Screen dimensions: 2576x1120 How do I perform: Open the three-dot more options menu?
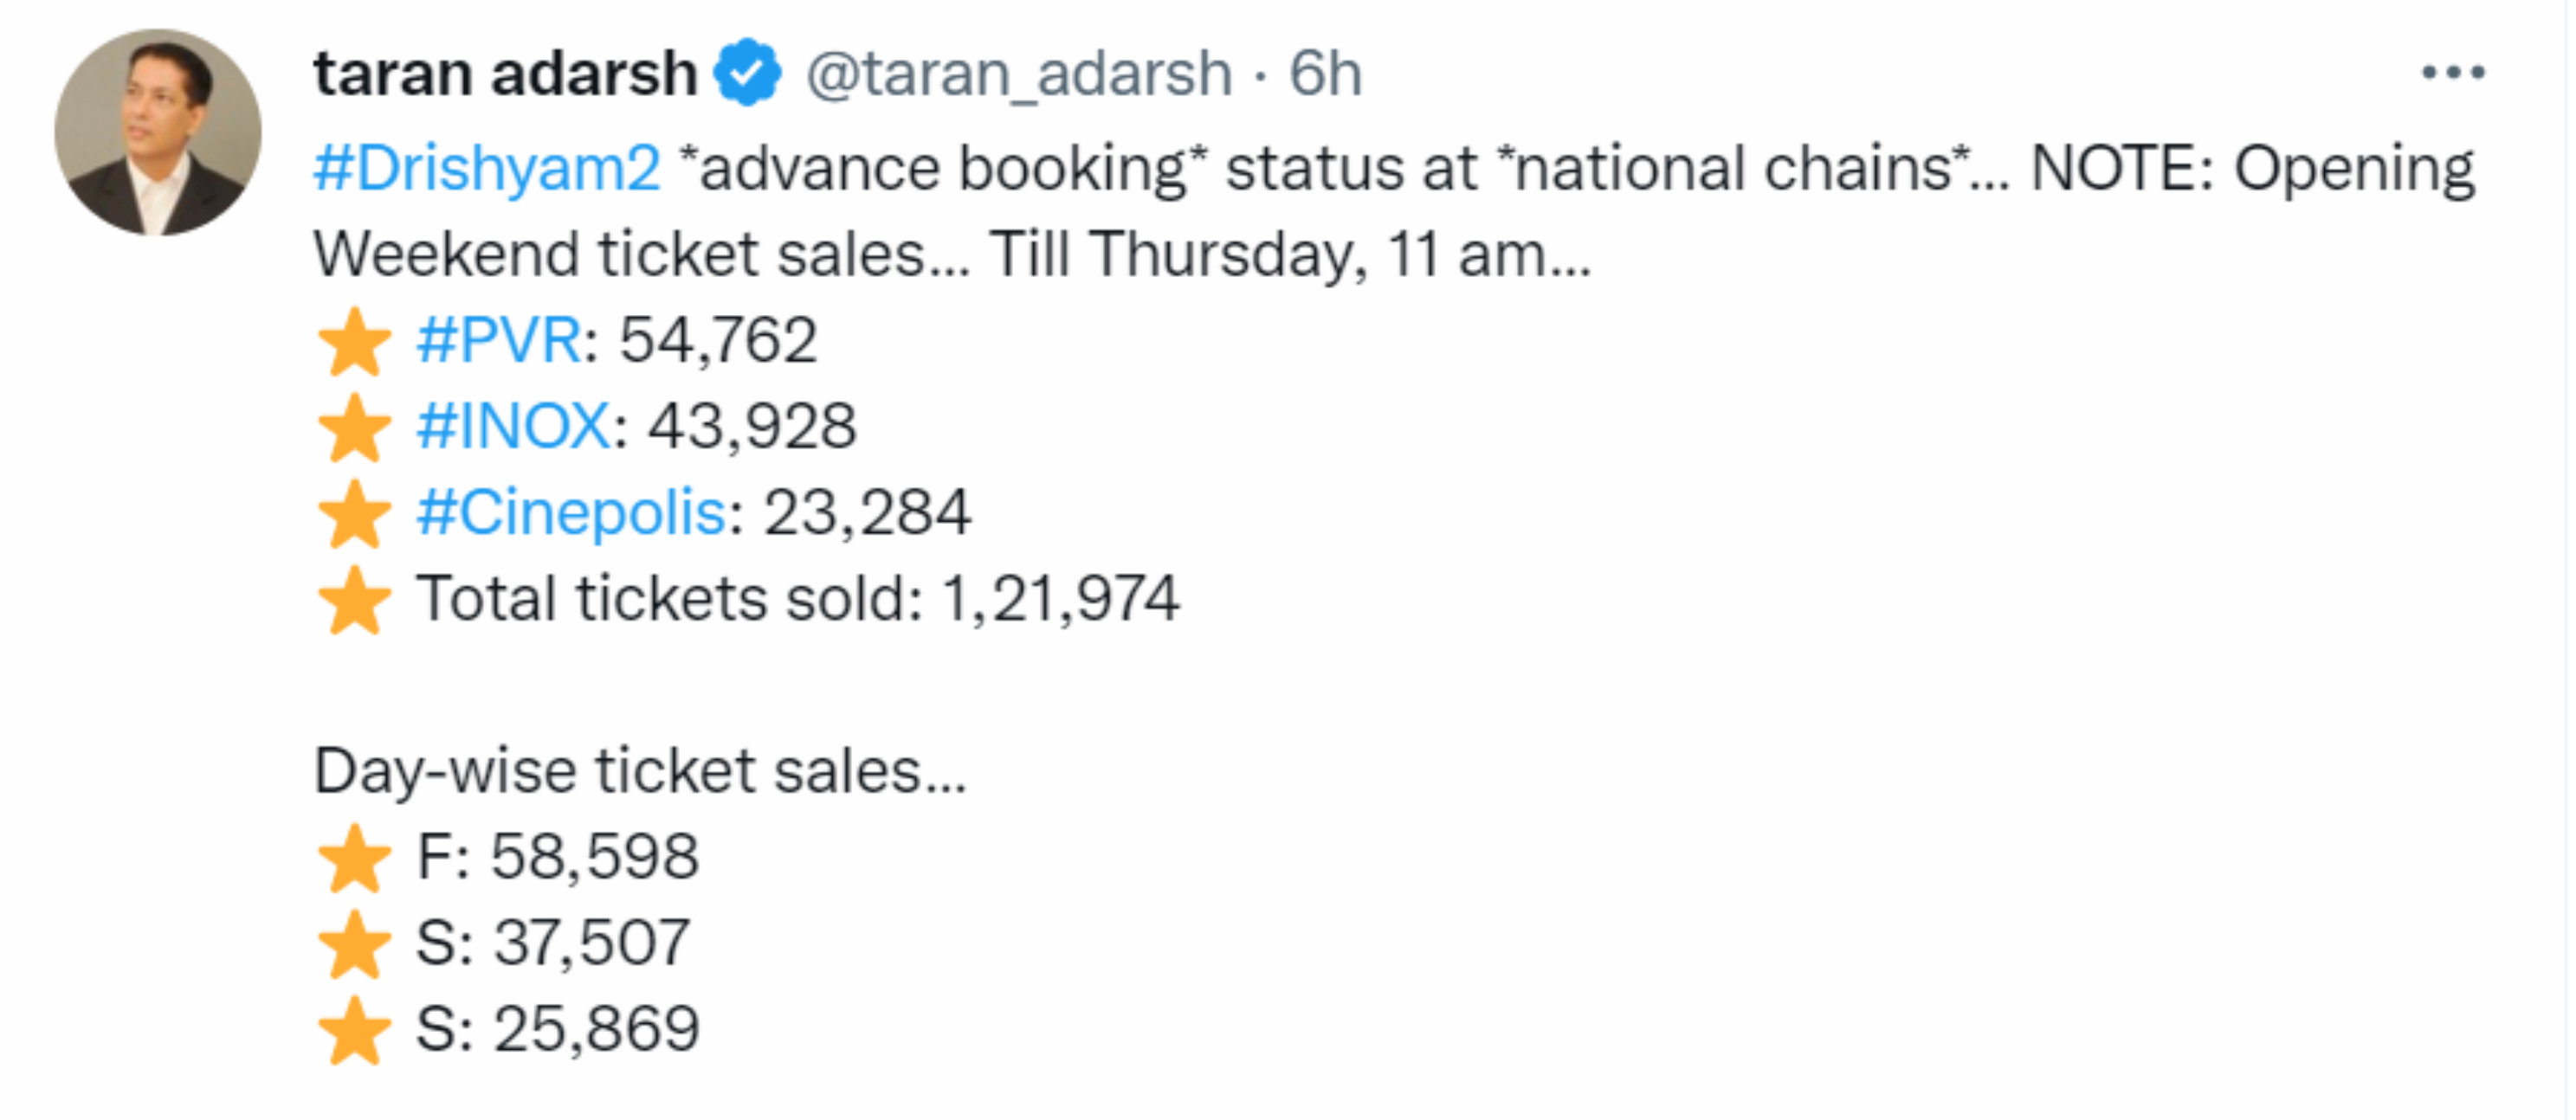tap(2452, 73)
